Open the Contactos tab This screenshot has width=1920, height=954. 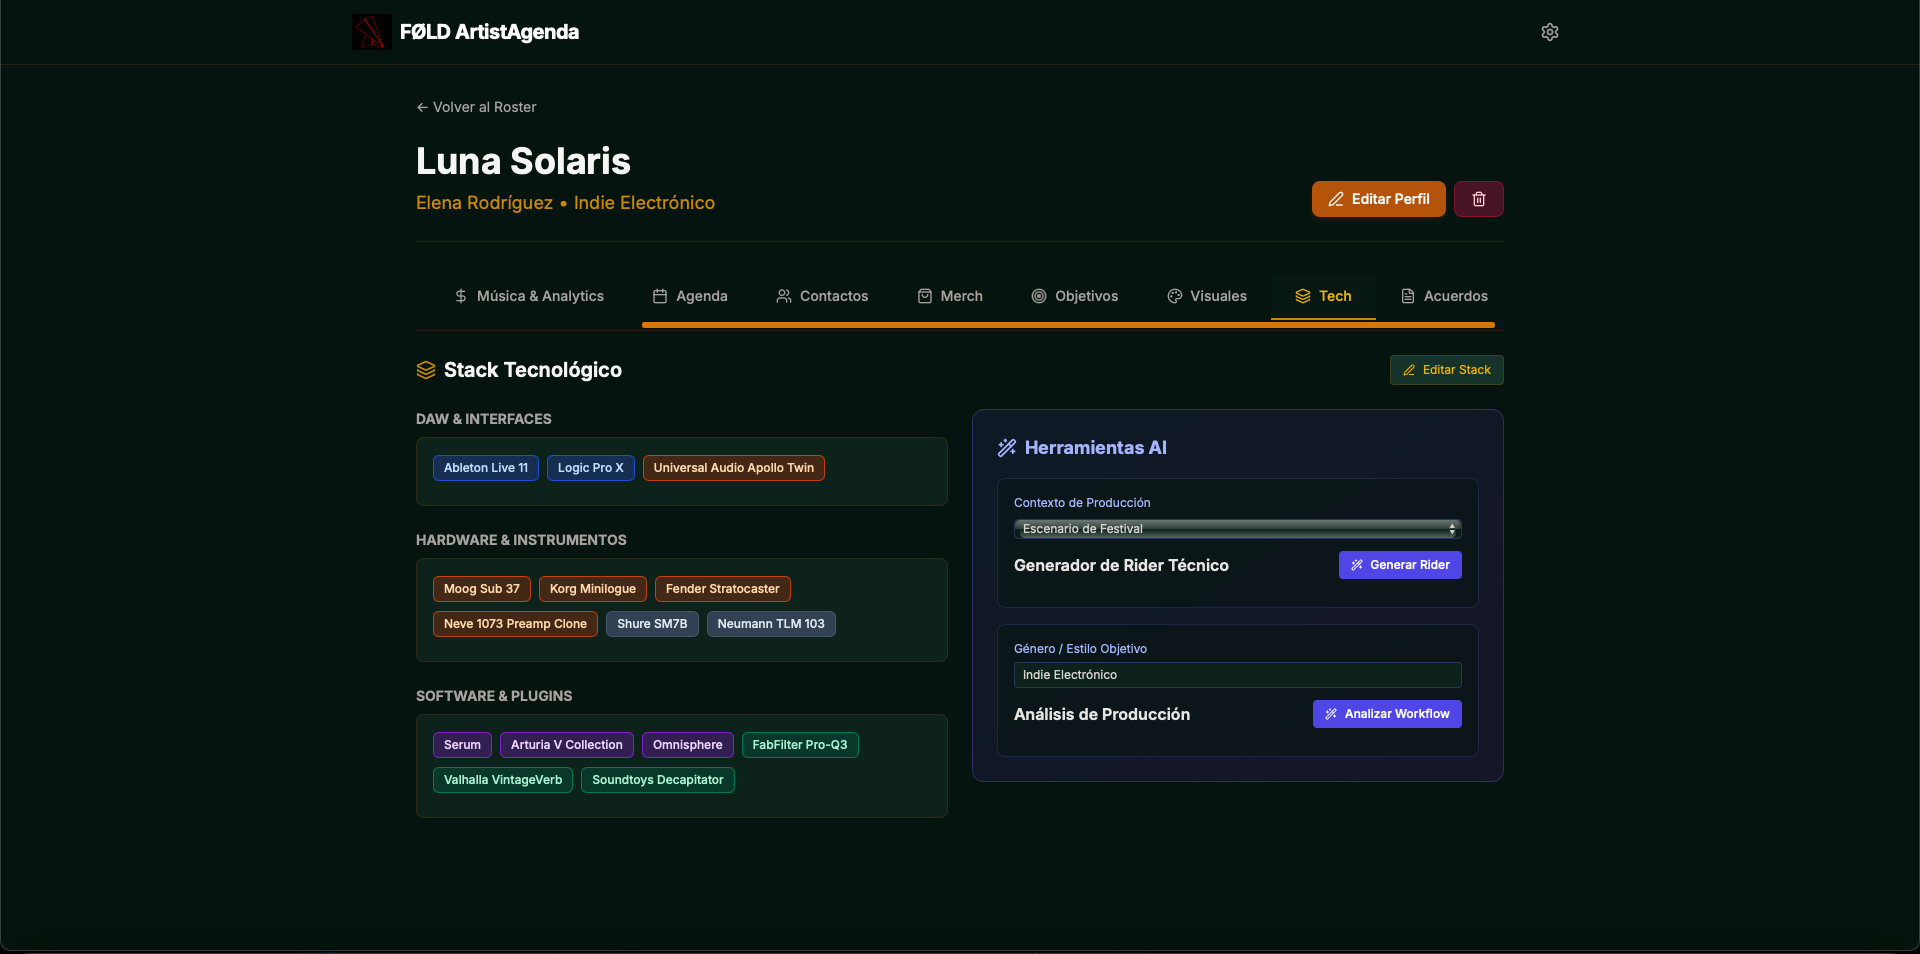(x=822, y=296)
